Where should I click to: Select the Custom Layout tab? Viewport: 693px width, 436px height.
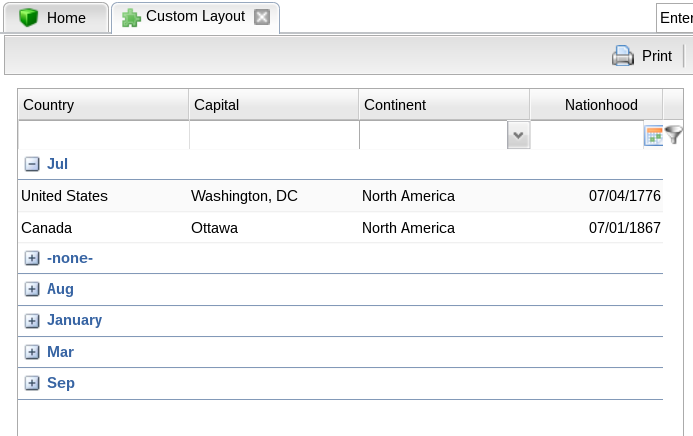point(195,17)
